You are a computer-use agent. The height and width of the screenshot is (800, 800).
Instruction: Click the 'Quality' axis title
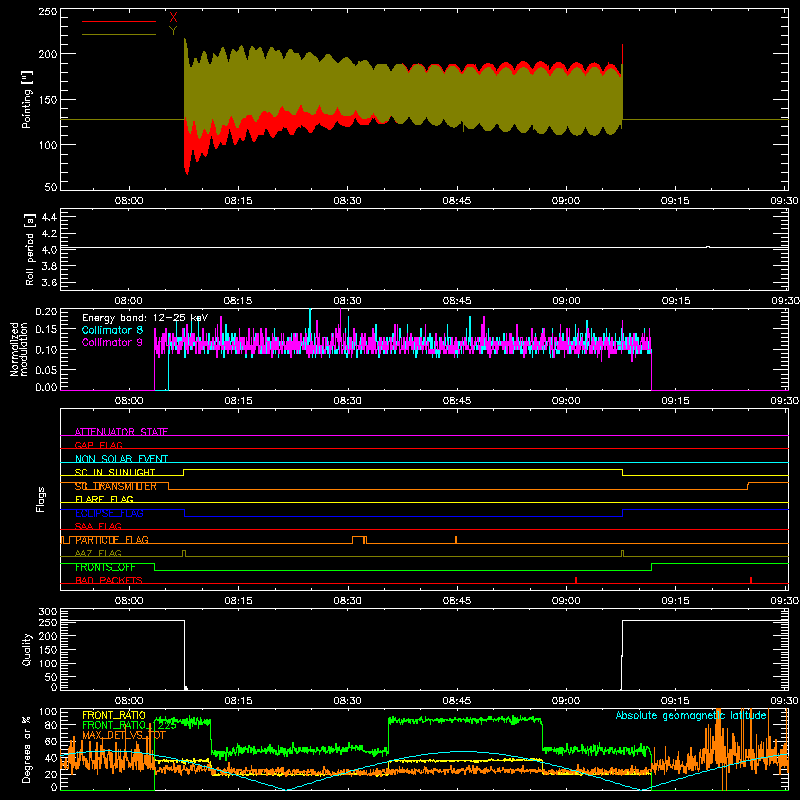[27, 649]
